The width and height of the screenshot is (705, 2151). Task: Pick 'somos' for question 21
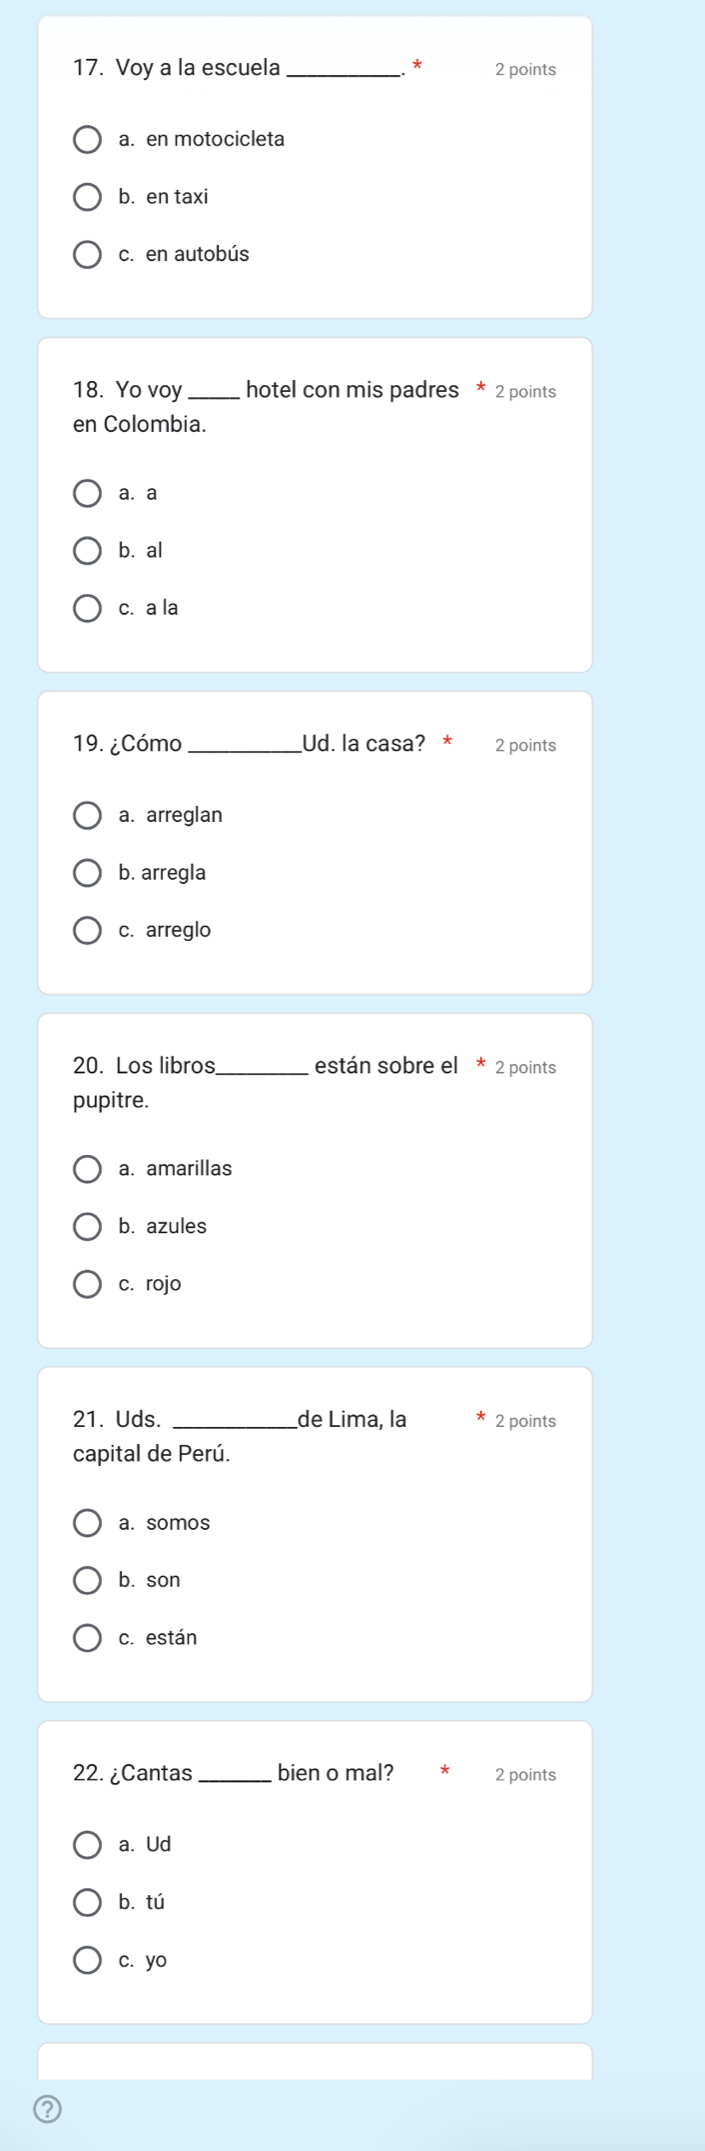(x=88, y=1522)
